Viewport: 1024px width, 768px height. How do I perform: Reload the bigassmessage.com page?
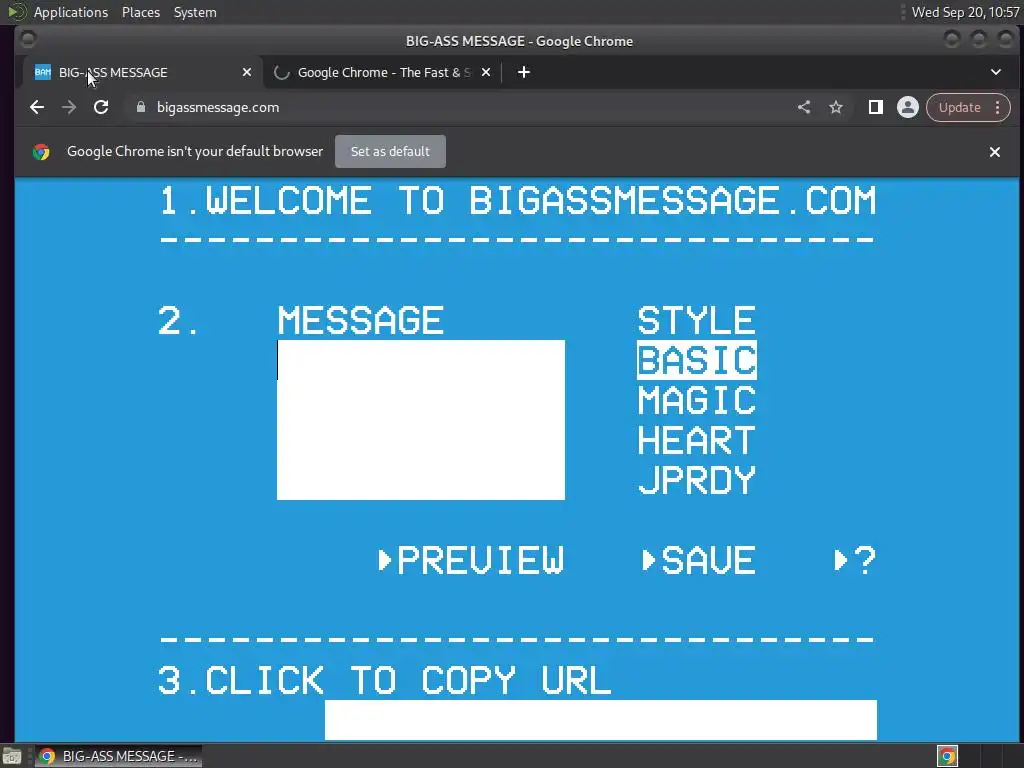click(101, 107)
